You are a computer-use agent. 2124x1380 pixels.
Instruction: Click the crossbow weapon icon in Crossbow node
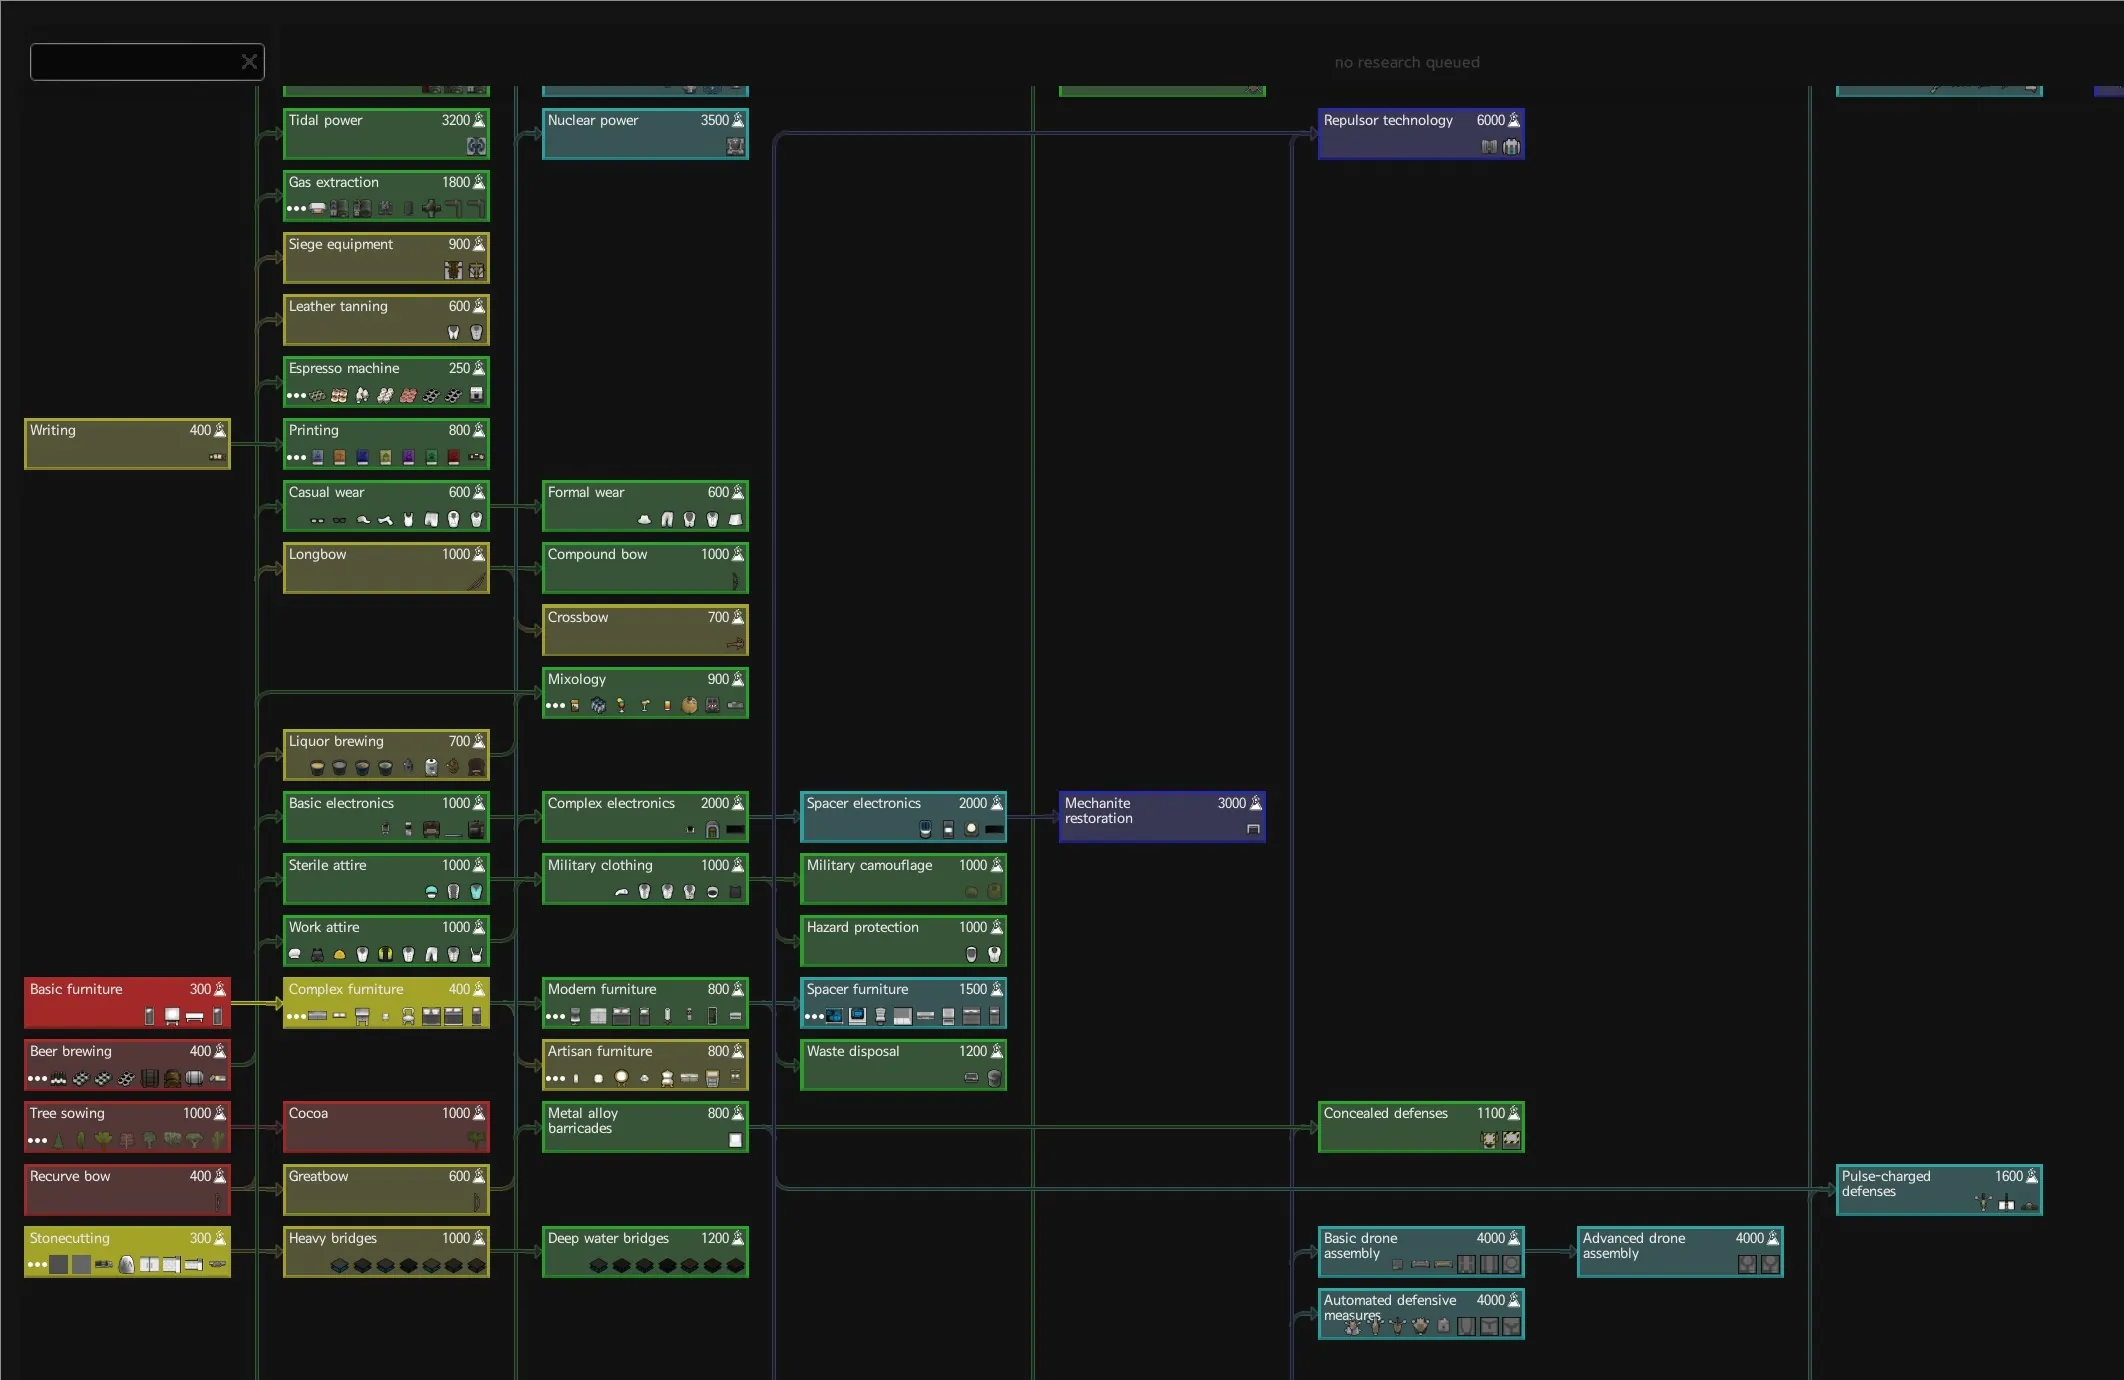[735, 644]
